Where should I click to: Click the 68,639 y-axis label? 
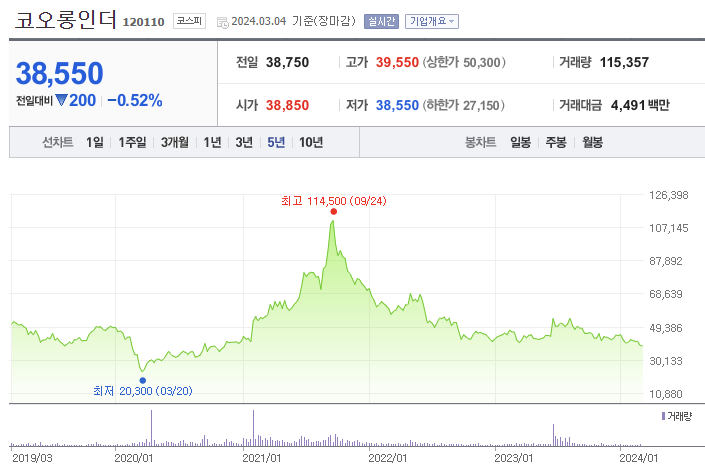(x=666, y=294)
